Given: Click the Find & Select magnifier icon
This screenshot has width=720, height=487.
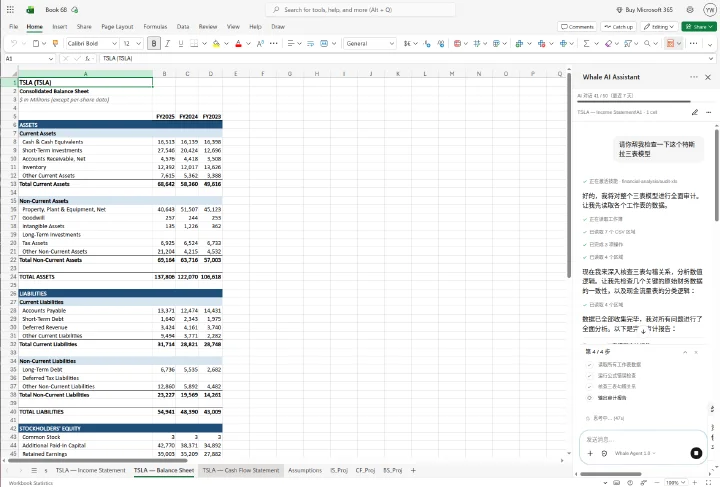Looking at the screenshot, I should click(x=647, y=44).
